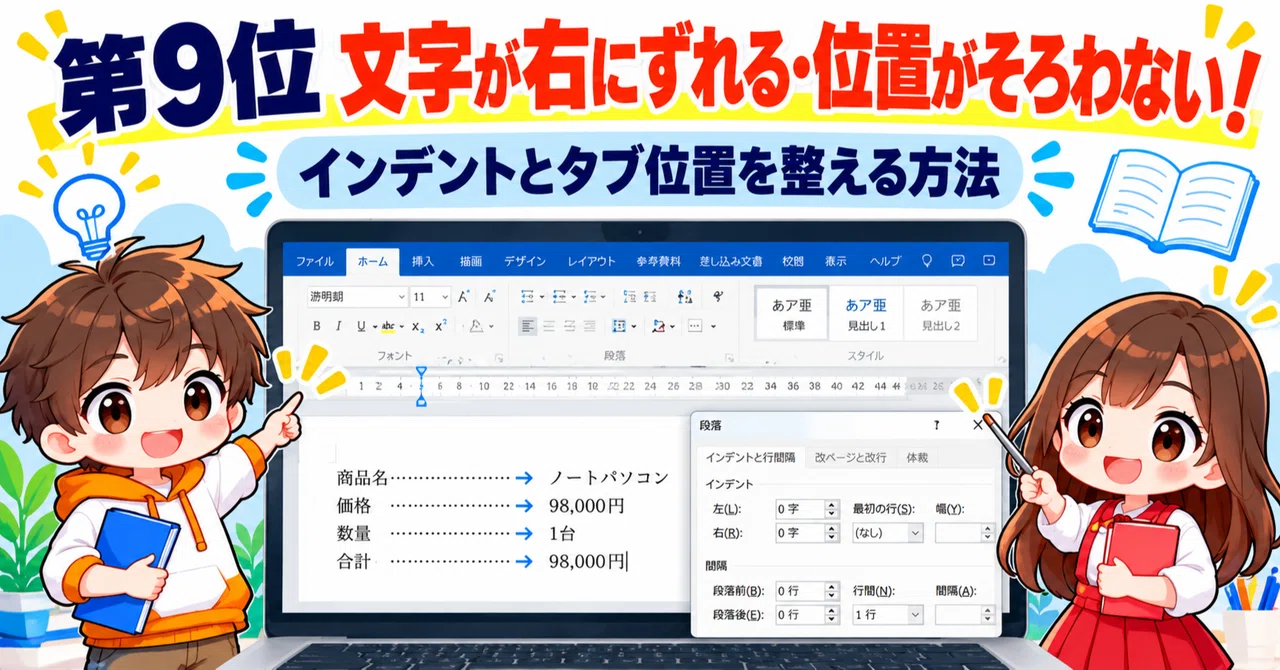Expand the underline style dropdown arrow
Screen dimensions: 1280x670
click(x=375, y=327)
